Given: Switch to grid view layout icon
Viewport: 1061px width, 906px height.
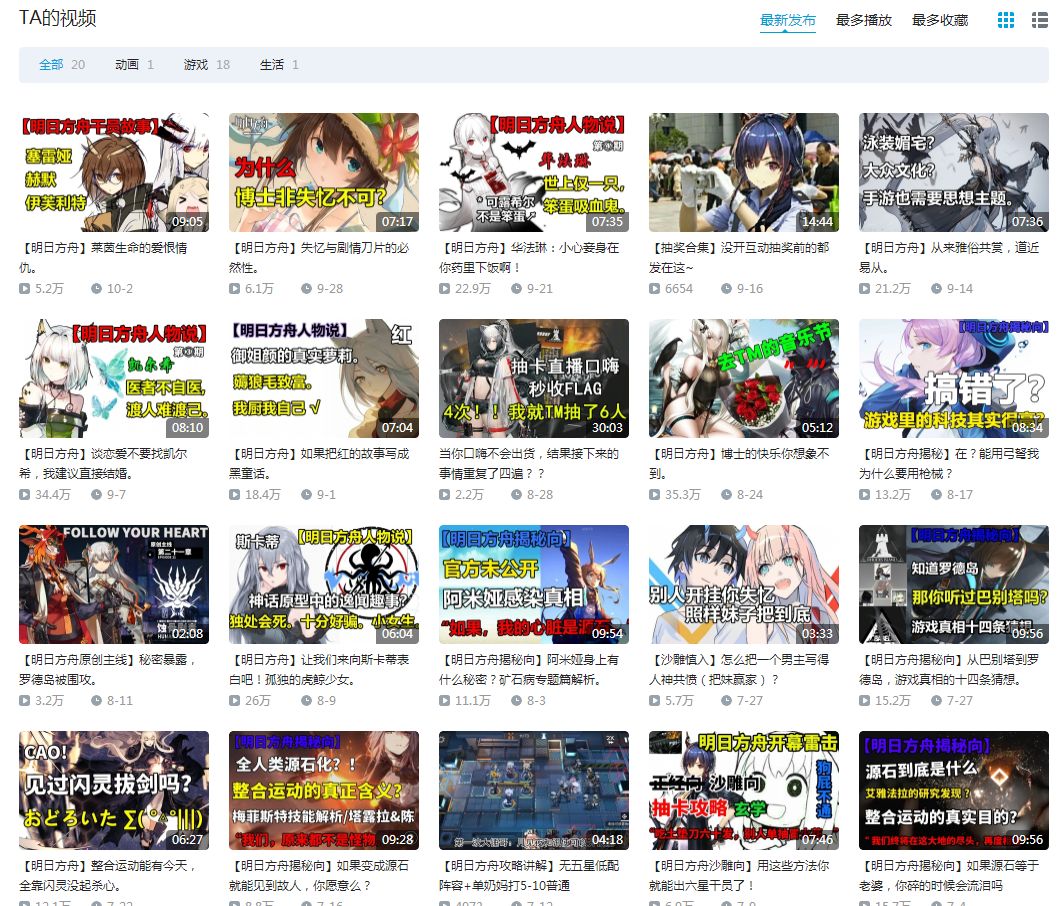Looking at the screenshot, I should pos(1006,20).
